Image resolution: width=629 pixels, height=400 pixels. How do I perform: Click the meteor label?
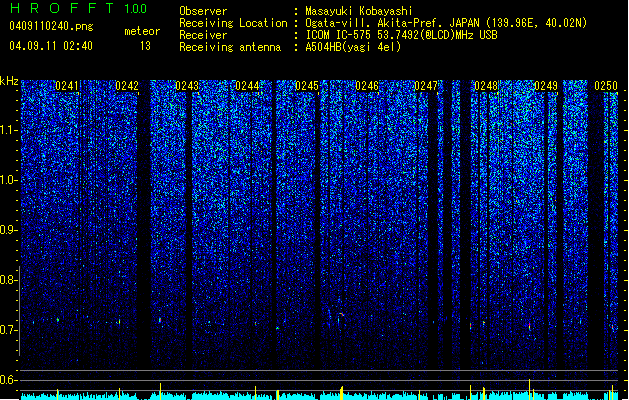pos(142,31)
